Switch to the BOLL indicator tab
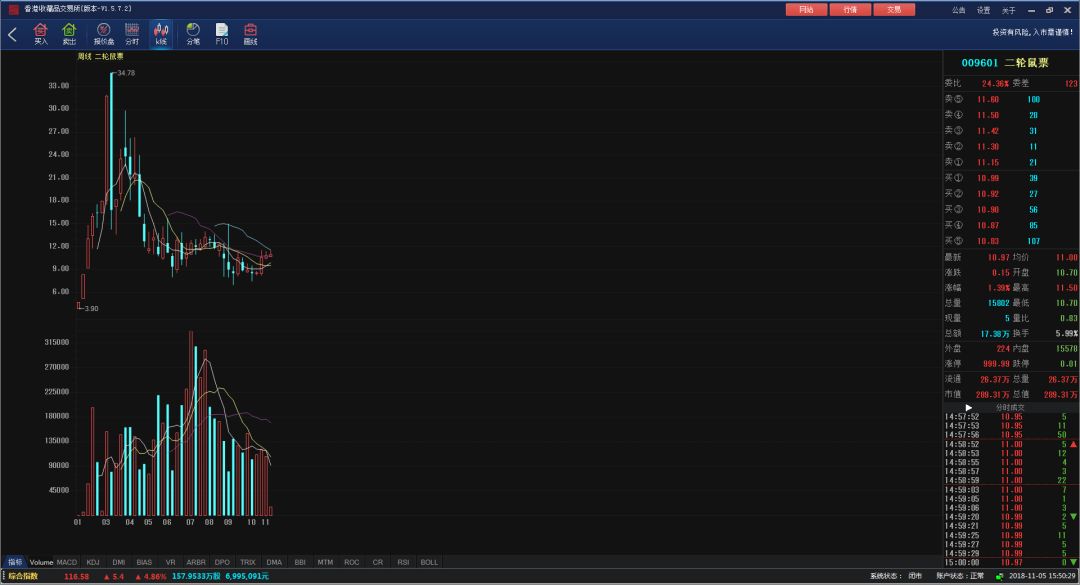1080x585 pixels. [x=429, y=562]
